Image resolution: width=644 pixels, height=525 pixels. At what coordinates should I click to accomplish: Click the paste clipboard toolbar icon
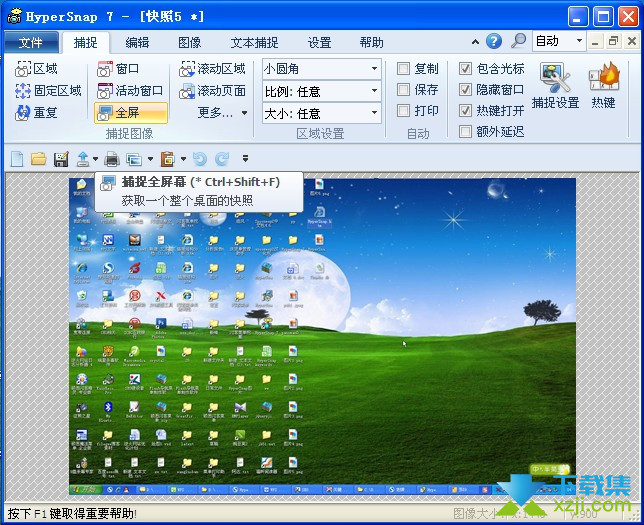[x=168, y=159]
